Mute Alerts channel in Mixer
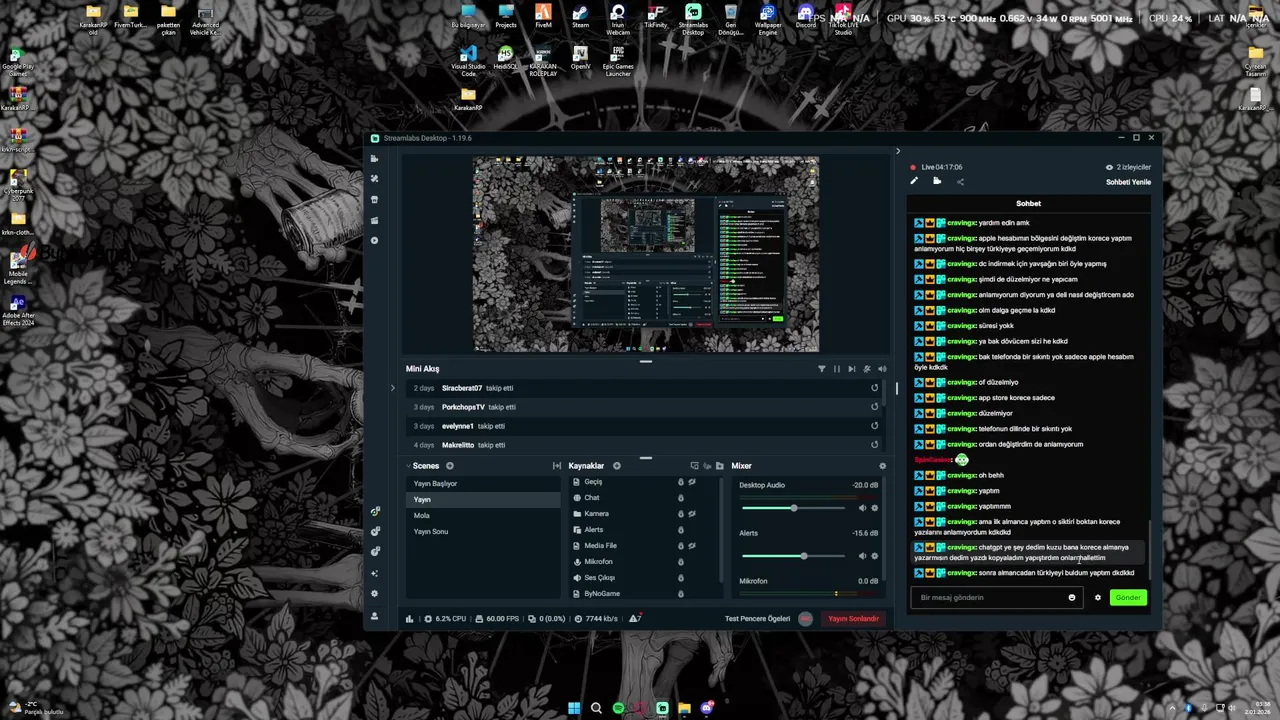Viewport: 1280px width, 720px height. [x=862, y=556]
